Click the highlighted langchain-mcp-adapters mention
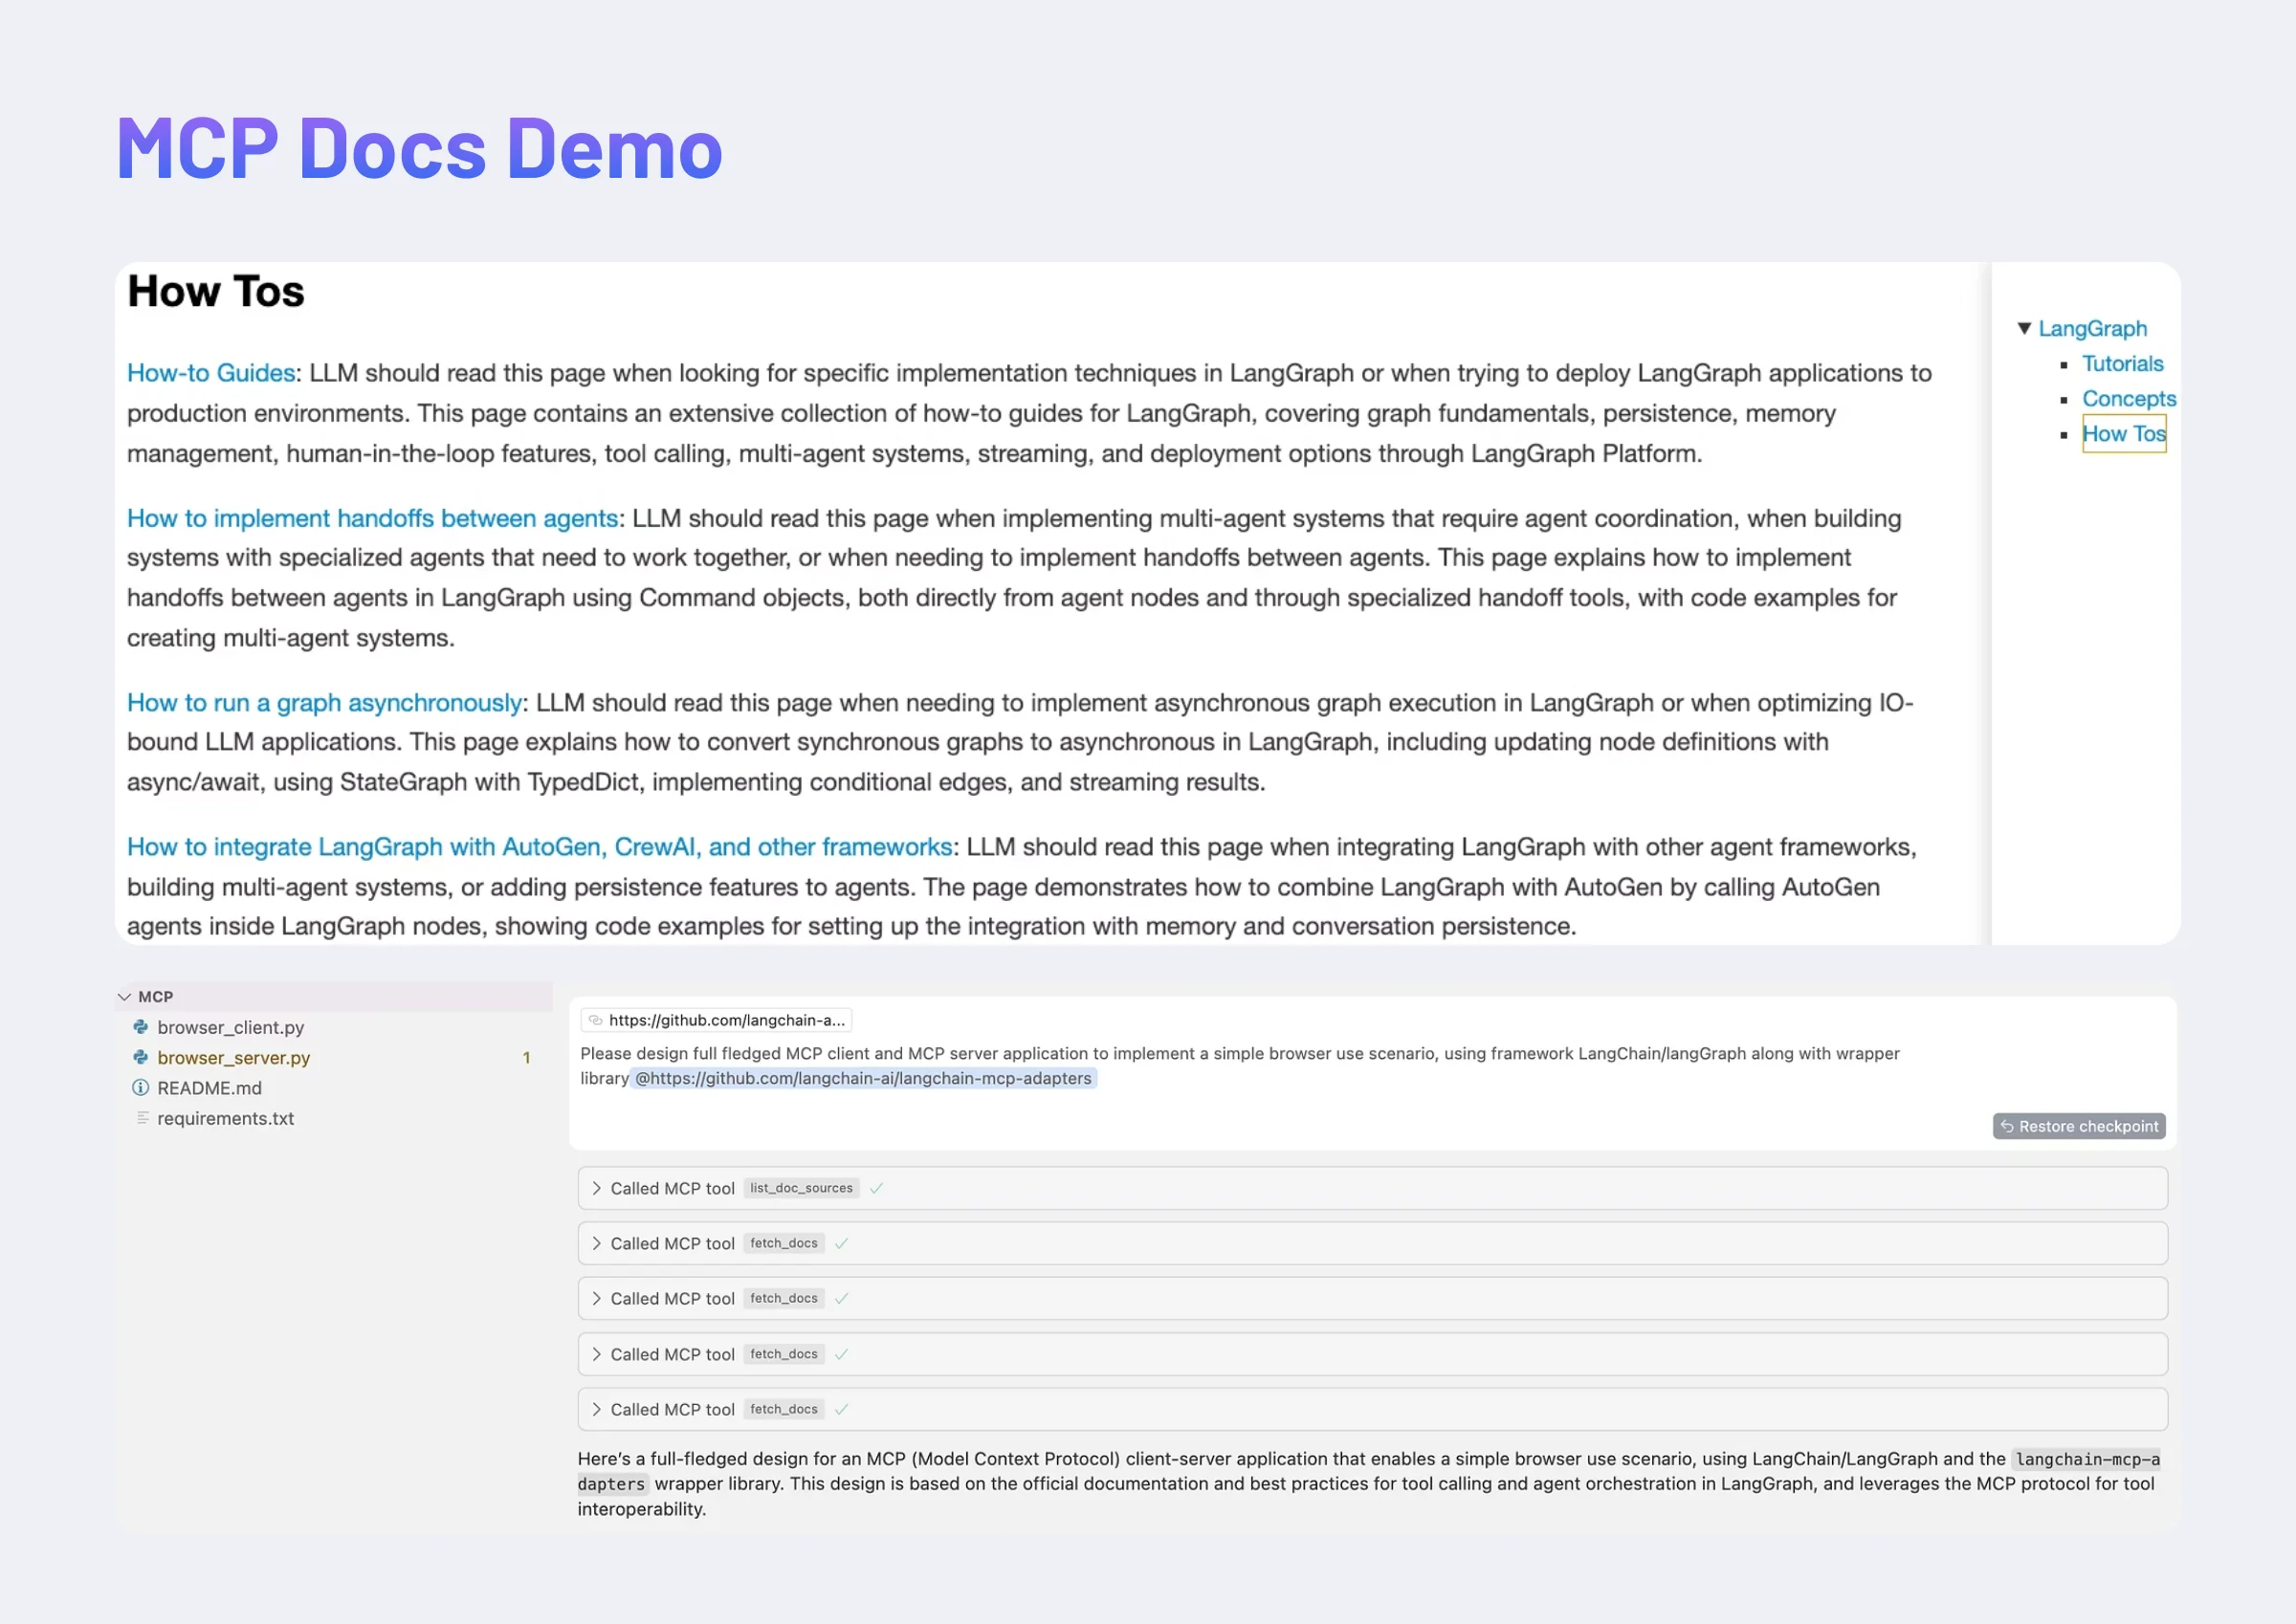Image resolution: width=2296 pixels, height=1624 pixels. tap(864, 1078)
